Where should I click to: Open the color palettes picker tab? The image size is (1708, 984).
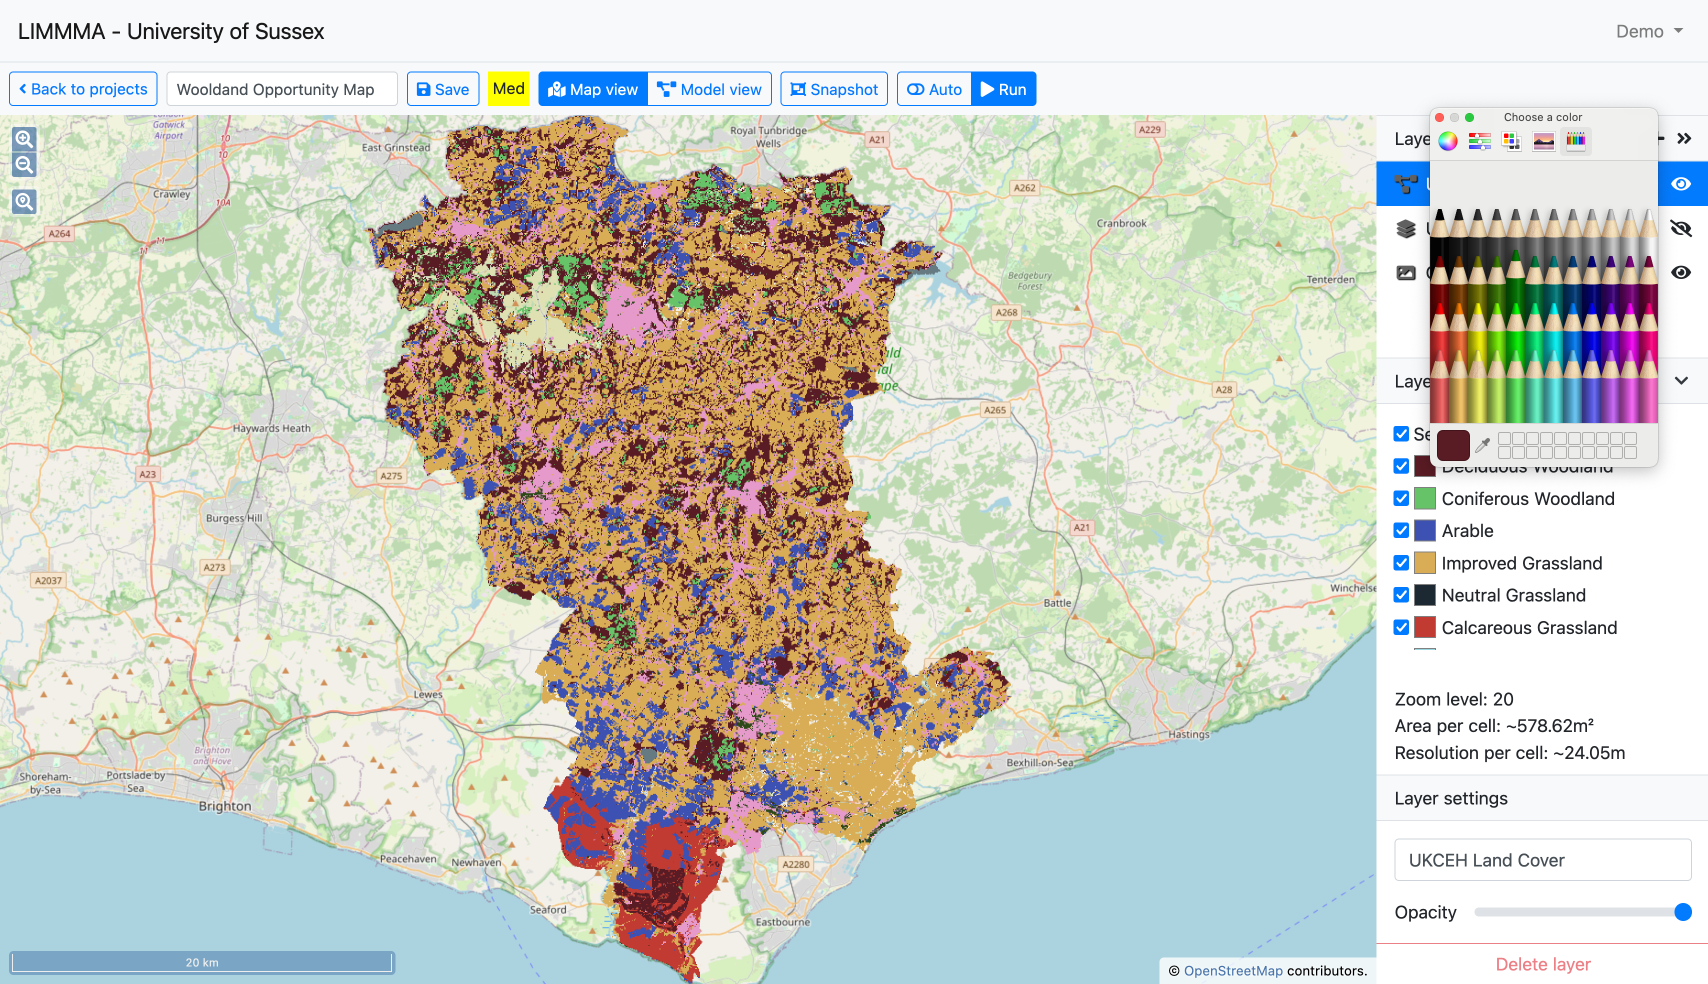pyautogui.click(x=1512, y=141)
